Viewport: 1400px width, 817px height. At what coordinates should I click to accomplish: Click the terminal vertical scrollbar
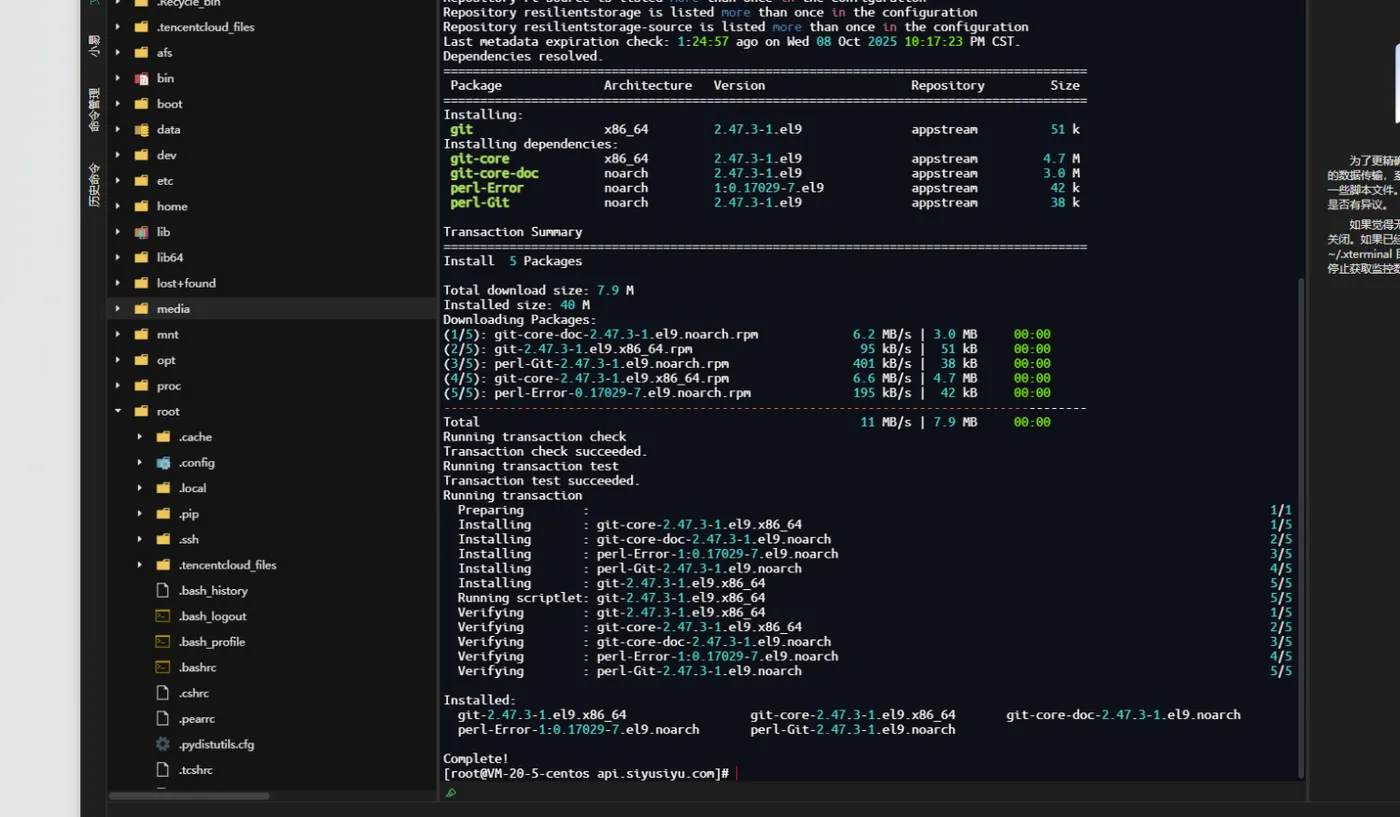point(1301,527)
